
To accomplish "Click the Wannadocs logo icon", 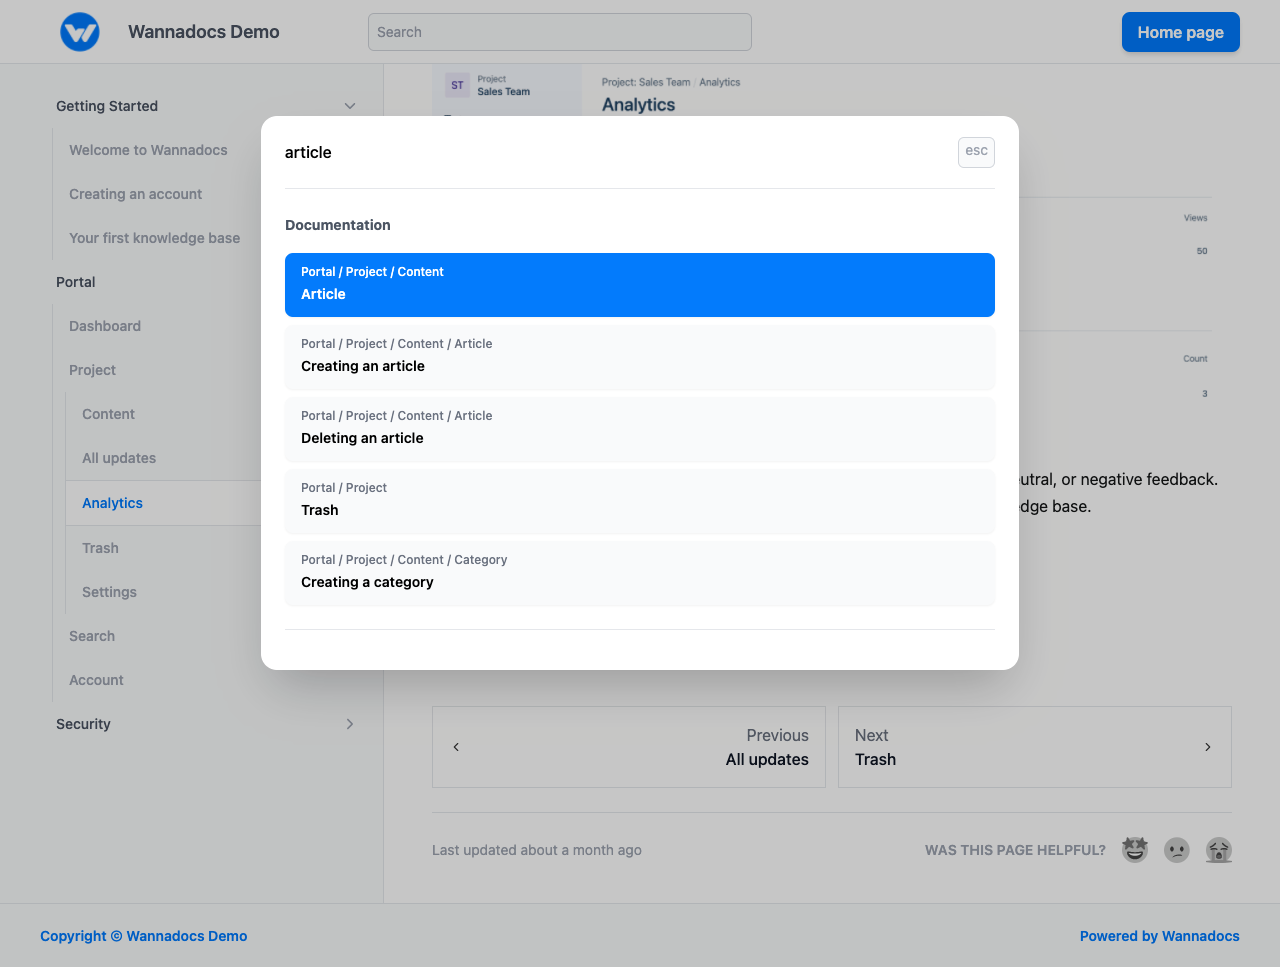I will click(80, 32).
